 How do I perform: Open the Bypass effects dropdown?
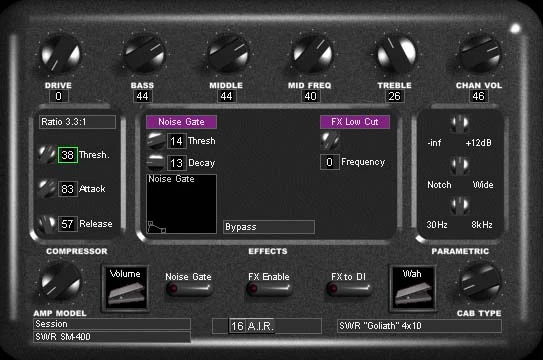tap(269, 227)
